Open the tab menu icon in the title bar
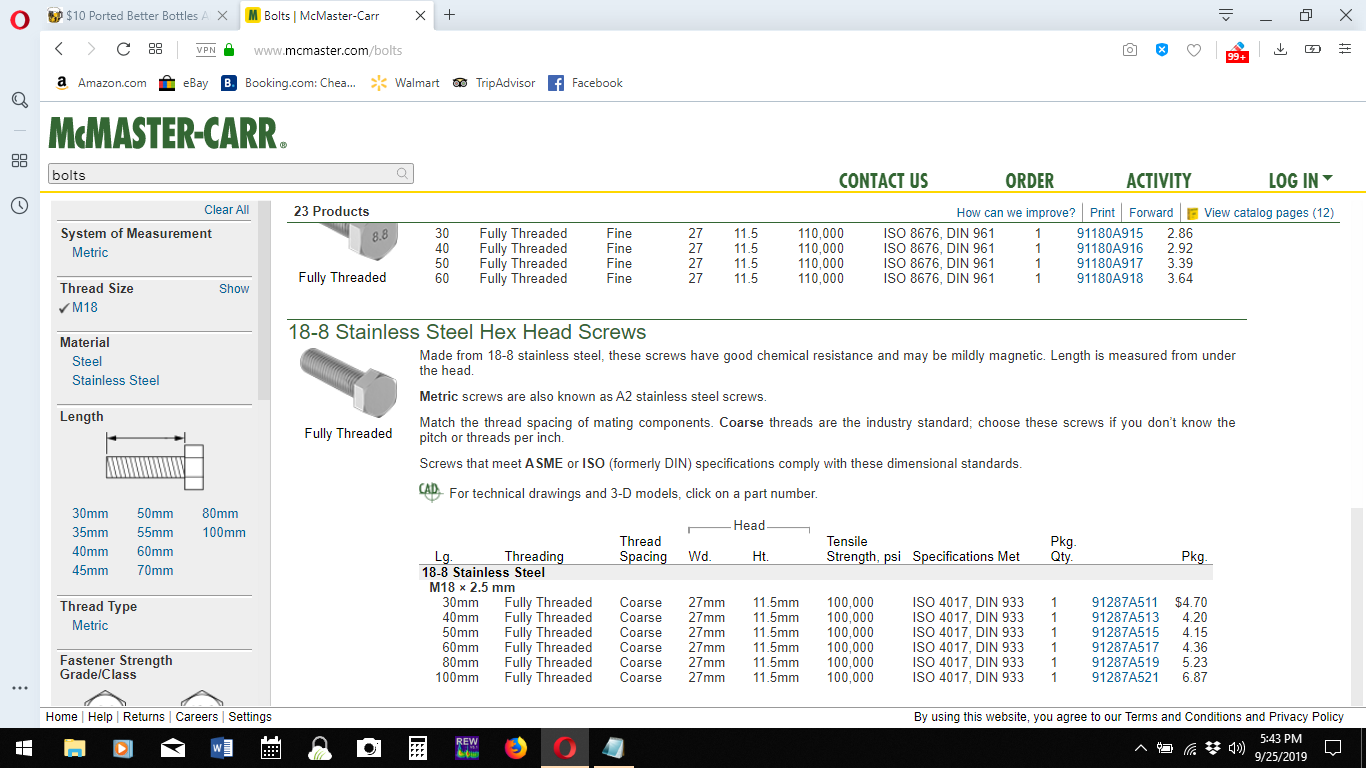 [1226, 15]
